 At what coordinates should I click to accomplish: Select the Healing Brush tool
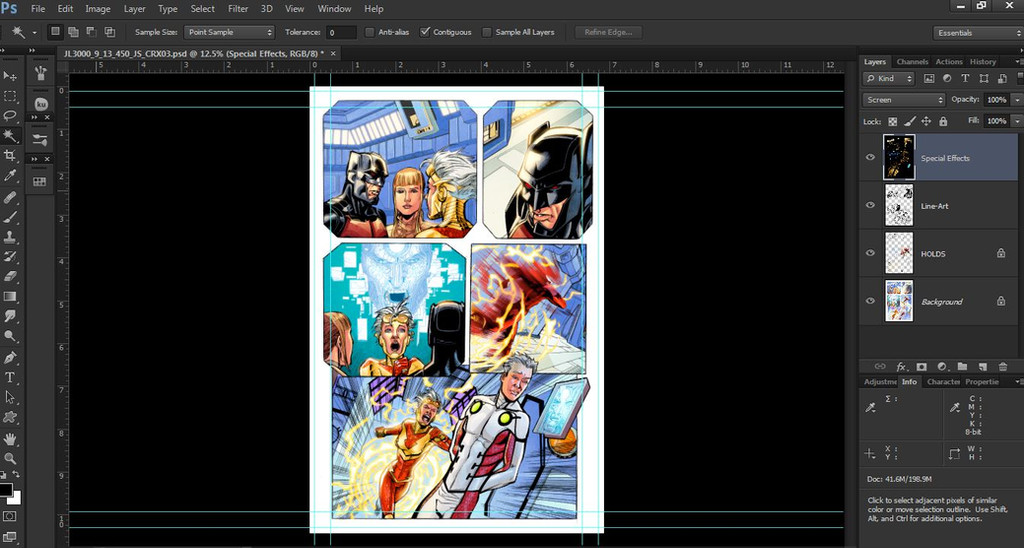[x=10, y=197]
